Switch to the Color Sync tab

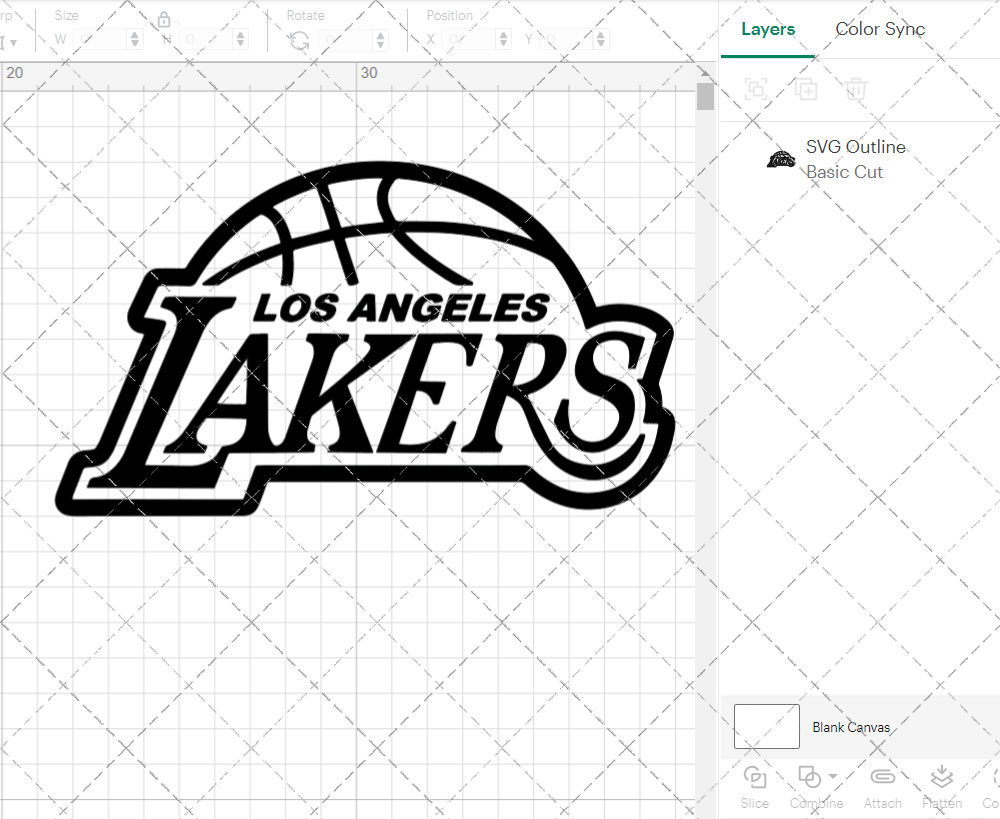880,29
